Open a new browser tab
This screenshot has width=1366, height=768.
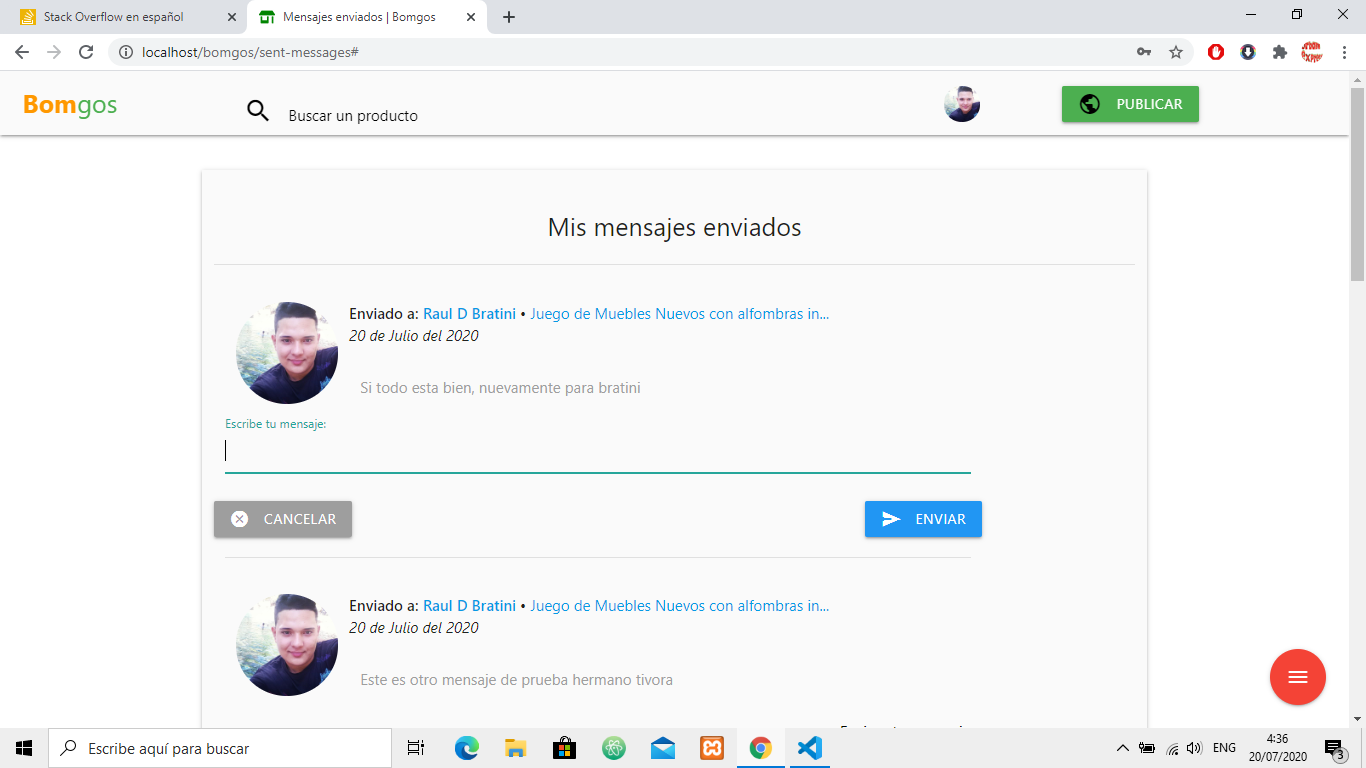tap(509, 17)
